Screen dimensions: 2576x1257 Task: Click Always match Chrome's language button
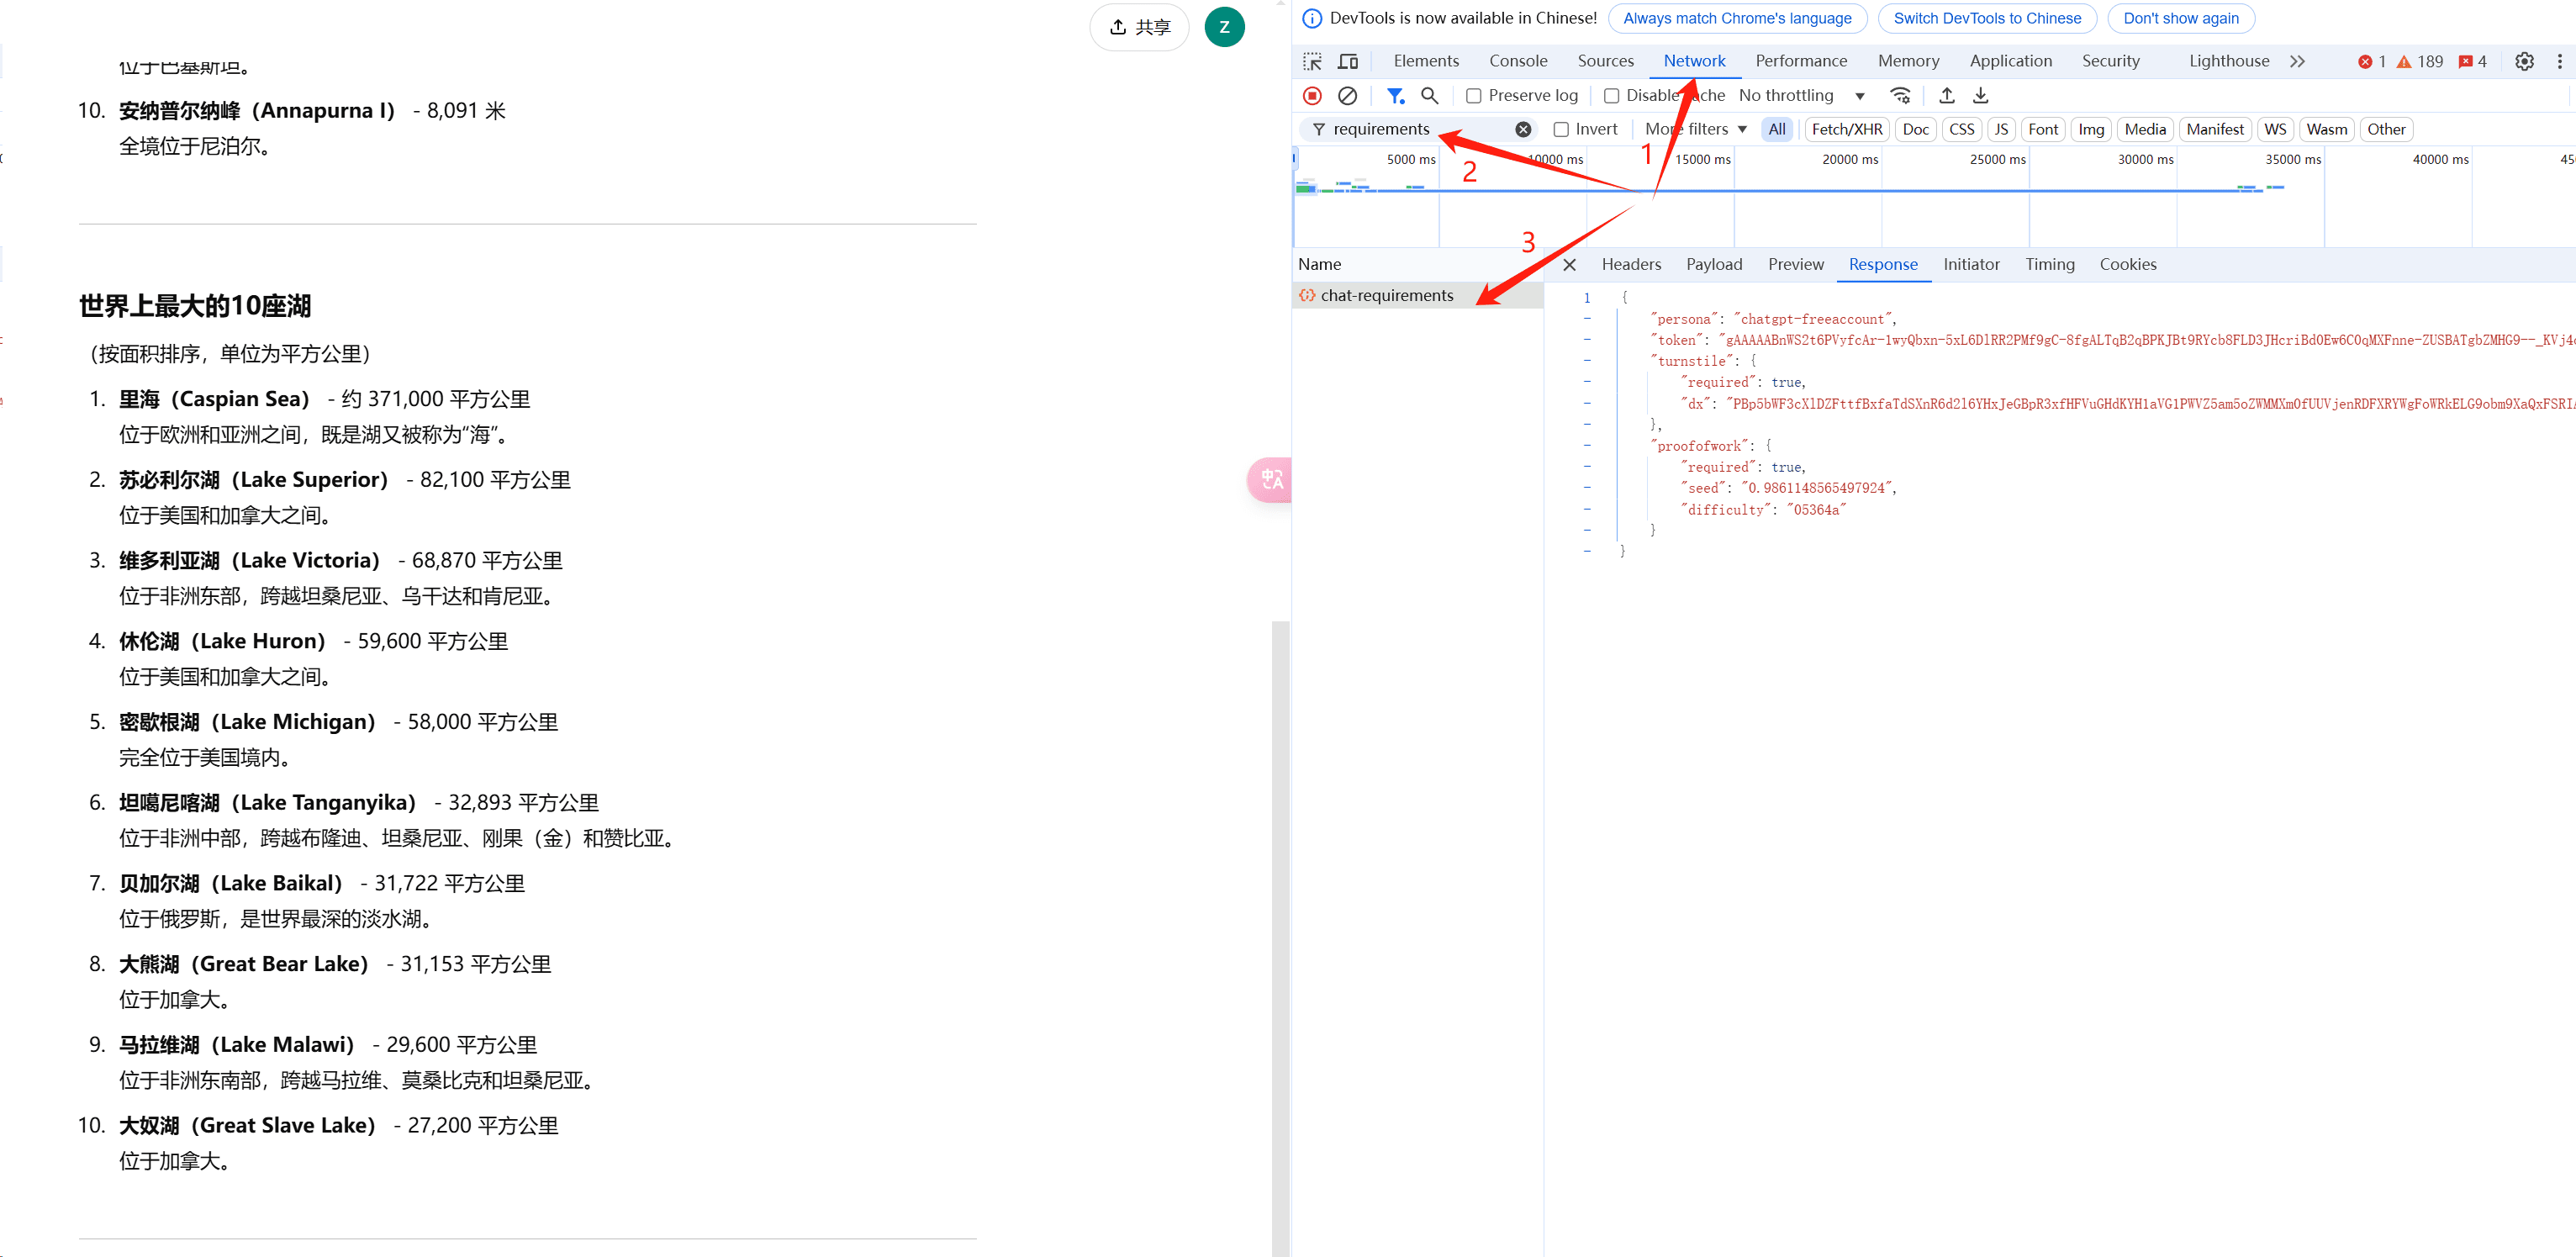click(x=1737, y=19)
